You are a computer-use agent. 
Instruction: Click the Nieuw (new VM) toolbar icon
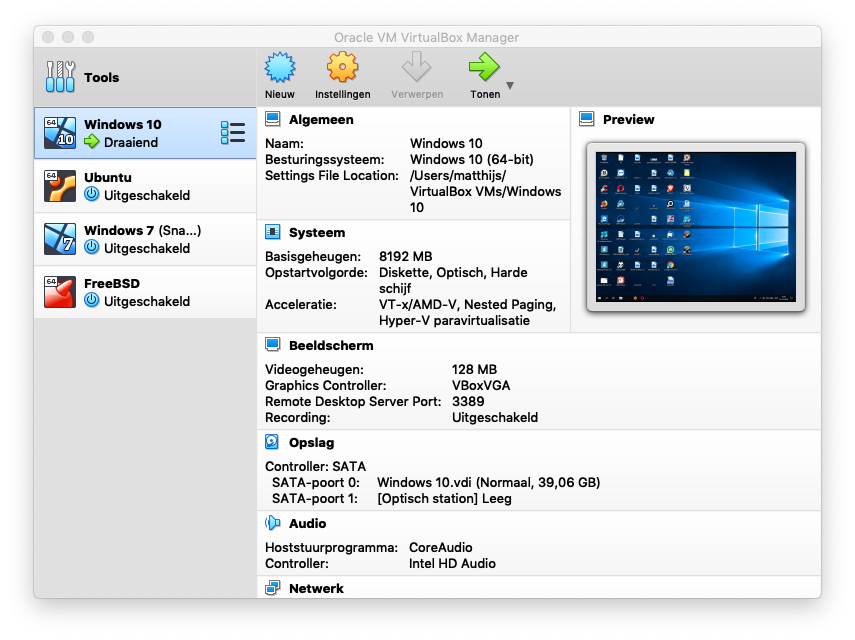point(280,69)
